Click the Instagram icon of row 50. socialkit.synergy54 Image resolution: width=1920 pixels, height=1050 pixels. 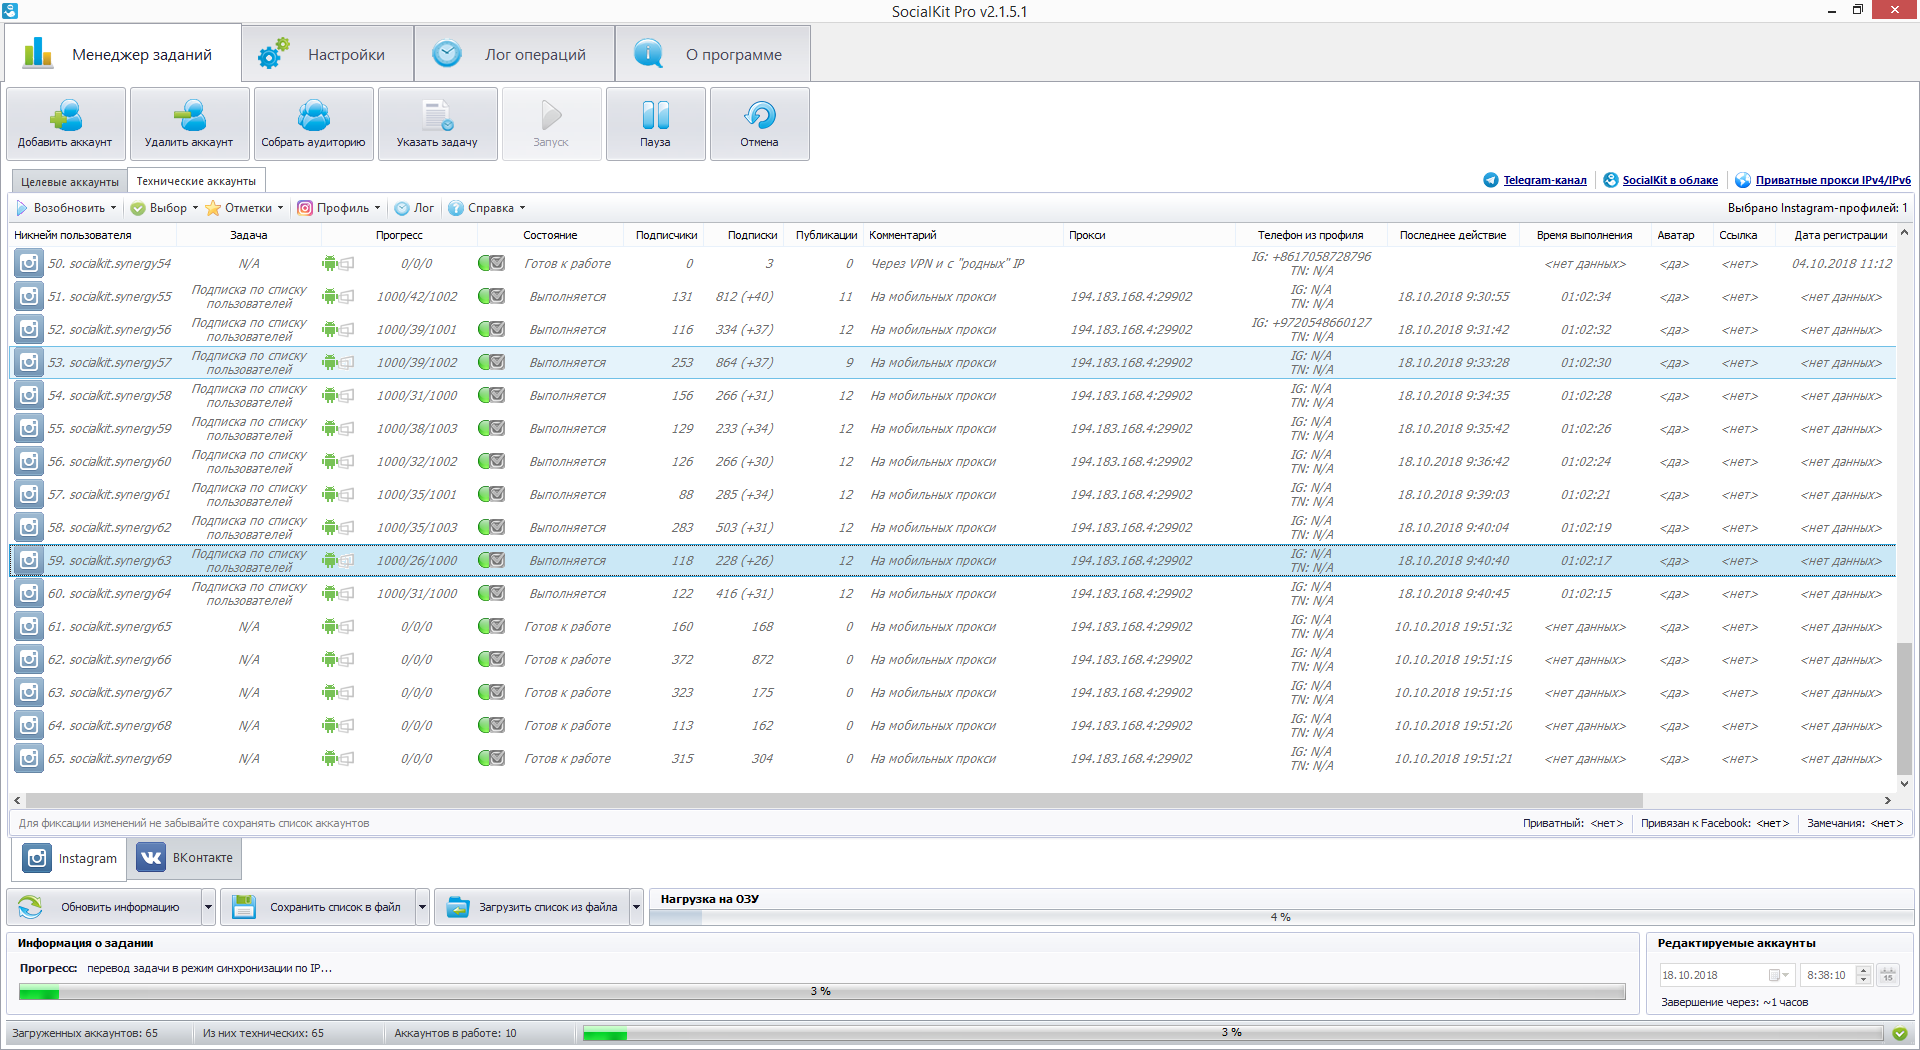(x=29, y=264)
